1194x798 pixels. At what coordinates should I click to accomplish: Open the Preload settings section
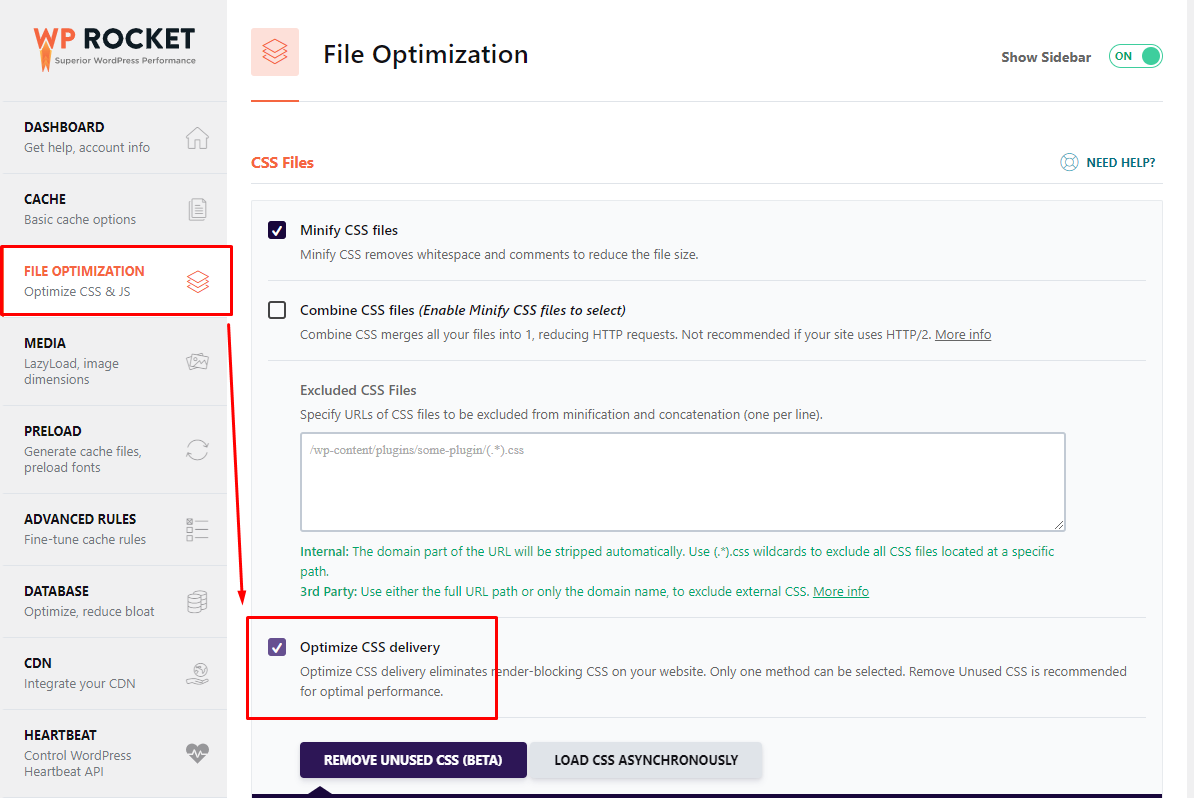[x=114, y=449]
